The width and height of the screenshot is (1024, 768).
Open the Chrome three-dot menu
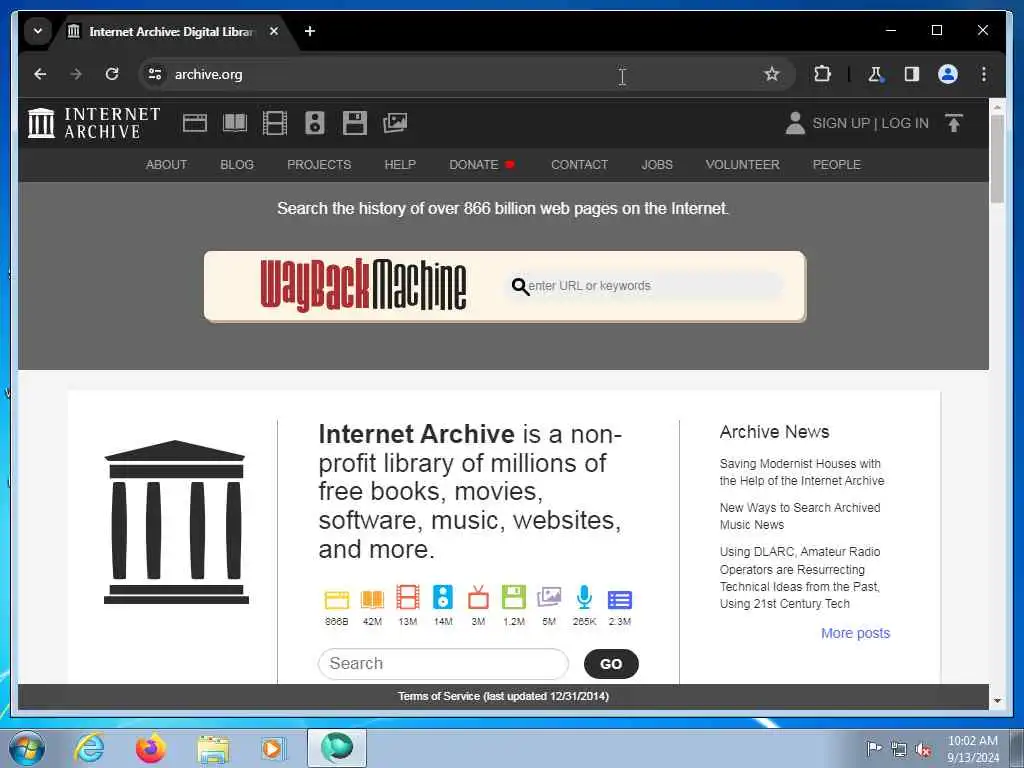tap(984, 74)
